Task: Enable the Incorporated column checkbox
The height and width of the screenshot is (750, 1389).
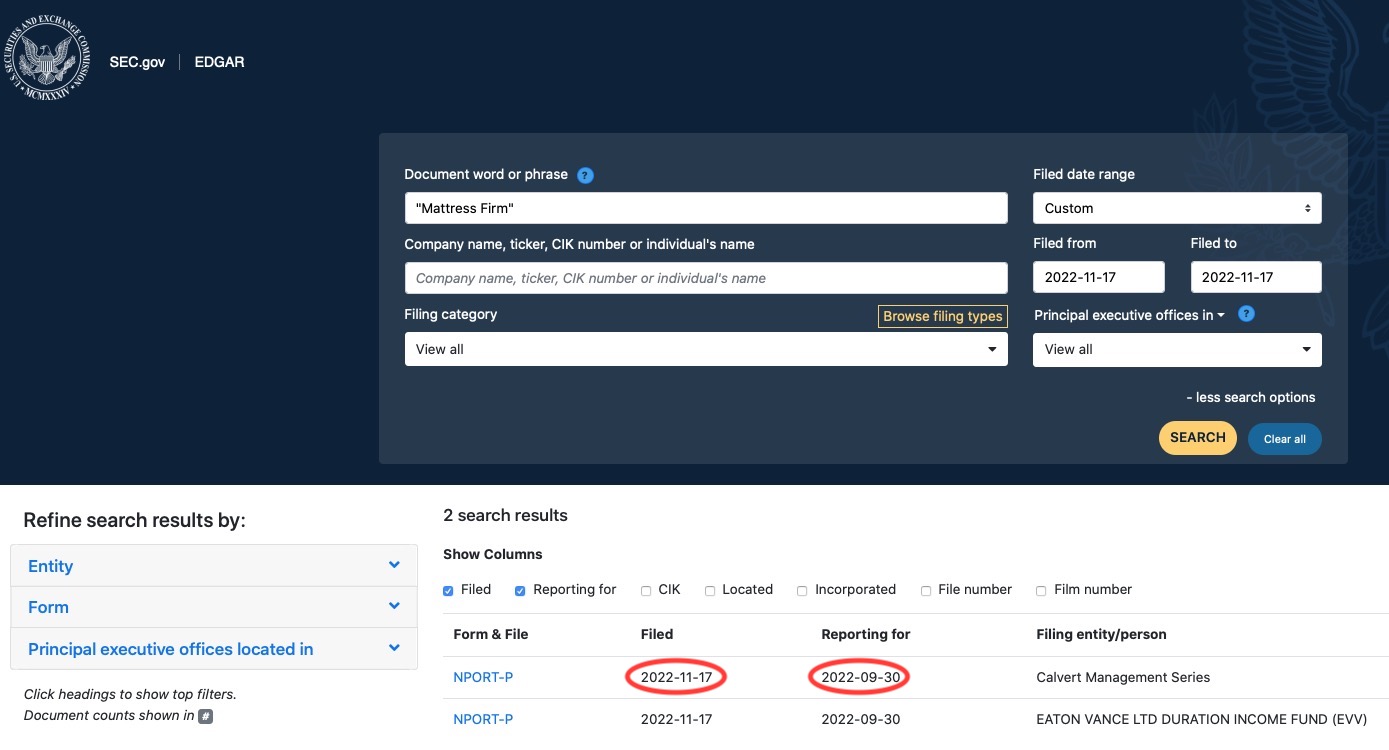Action: (x=802, y=590)
